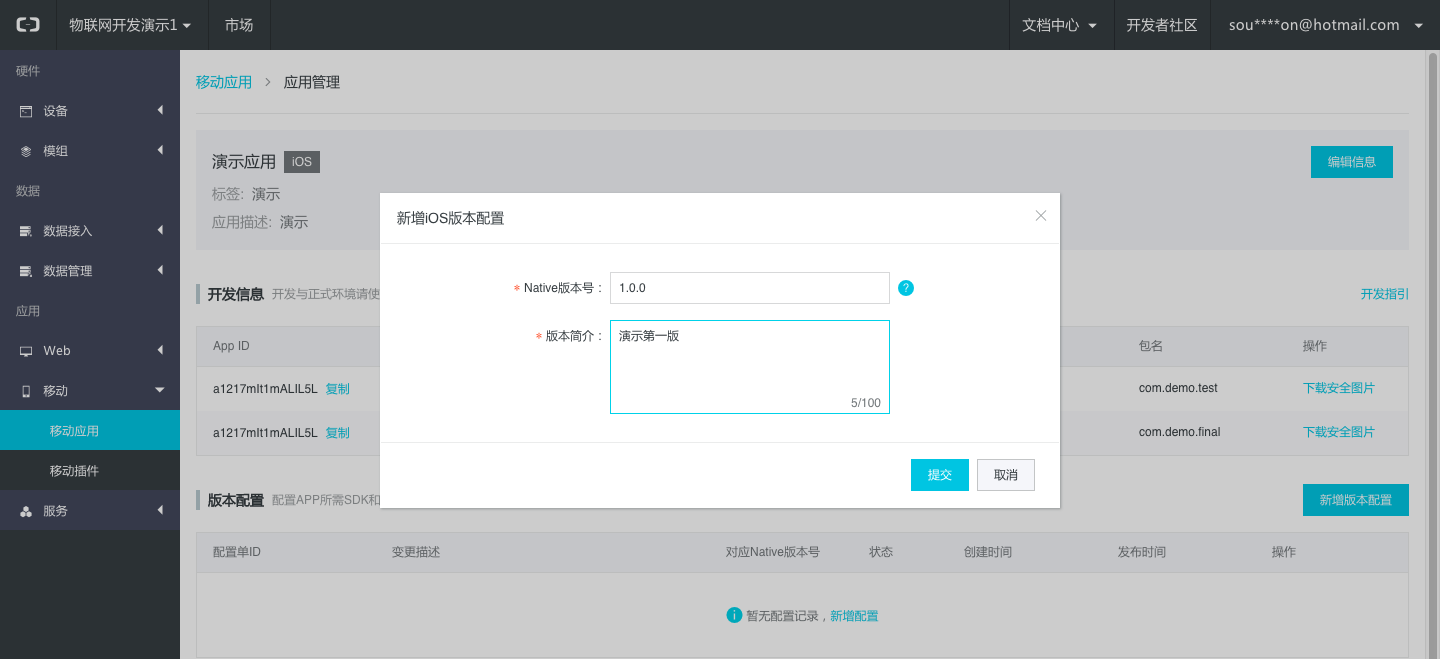
Task: Click the platform logo in top-left corner
Action: point(28,25)
